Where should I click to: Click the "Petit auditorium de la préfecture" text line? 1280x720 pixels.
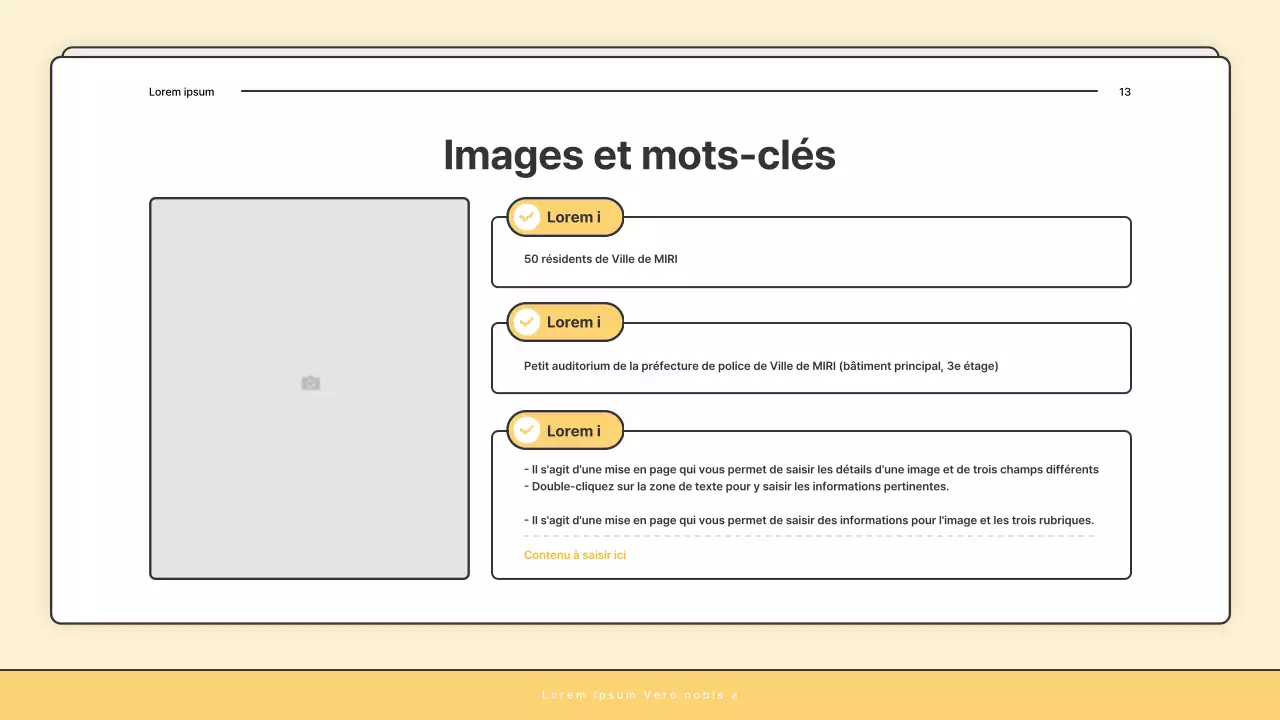tap(760, 366)
